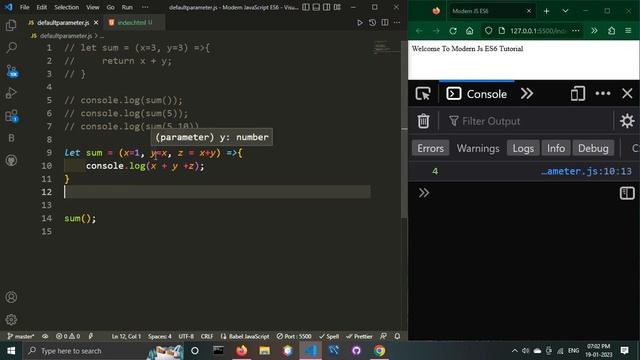Screen dimensions: 640x360
Task: Open the Accounts menu icon
Action: [x=11, y=297]
